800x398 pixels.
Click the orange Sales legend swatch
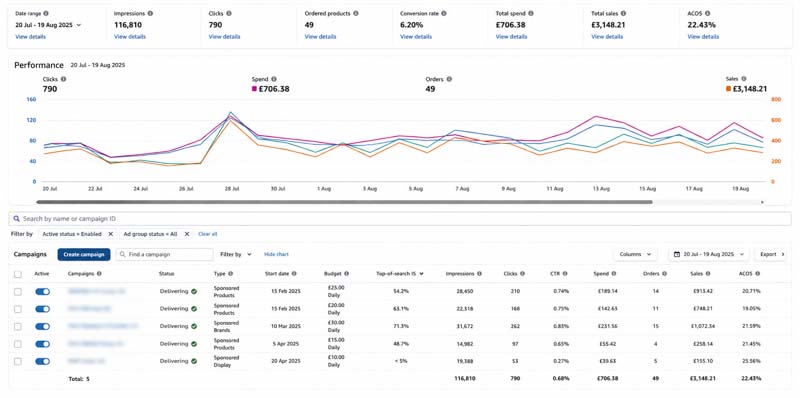tap(728, 89)
